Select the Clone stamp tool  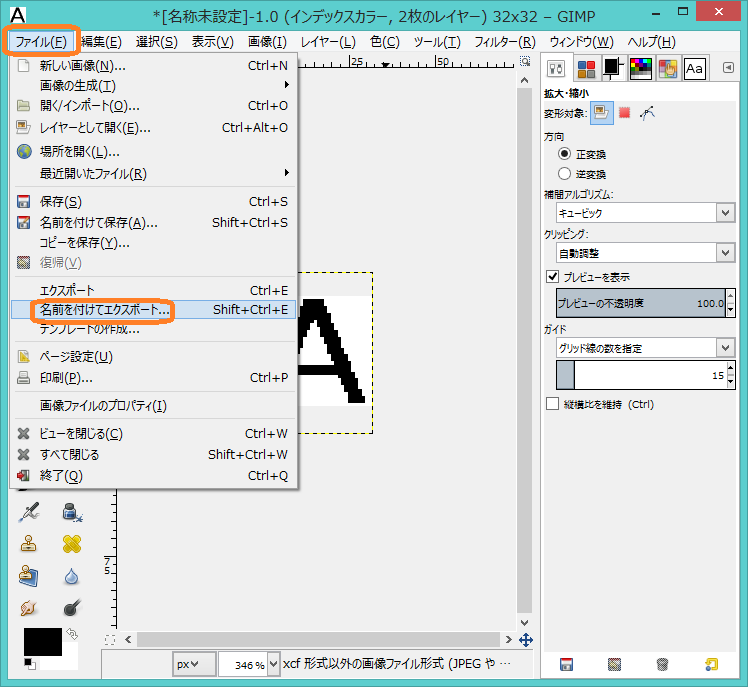[x=29, y=544]
